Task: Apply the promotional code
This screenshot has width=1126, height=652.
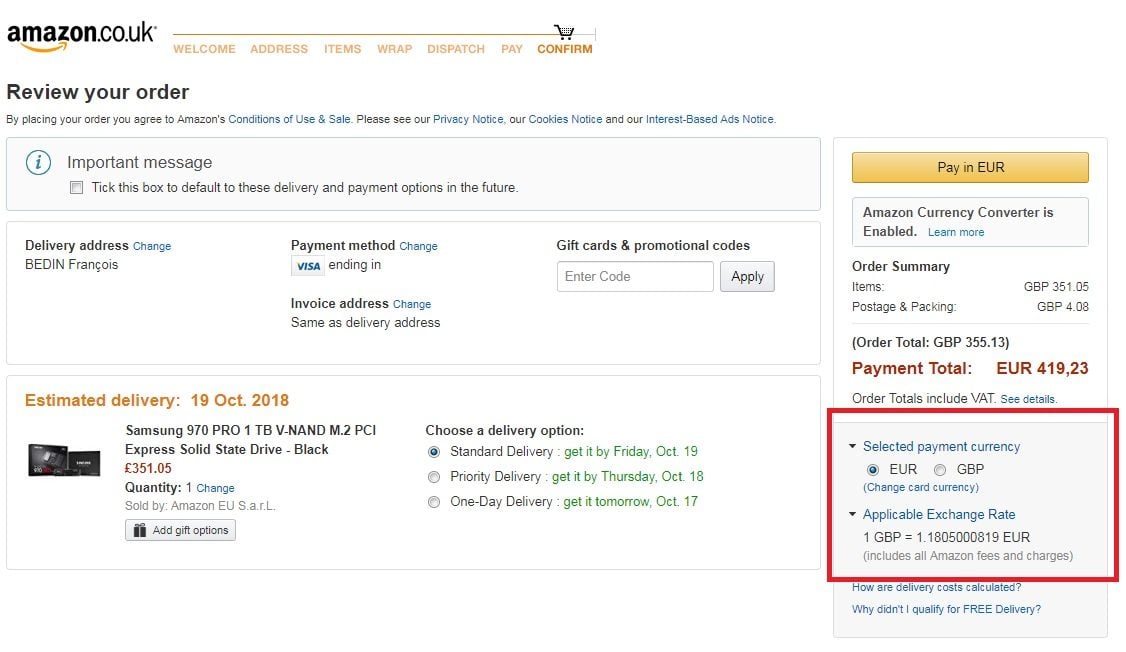Action: (x=747, y=276)
